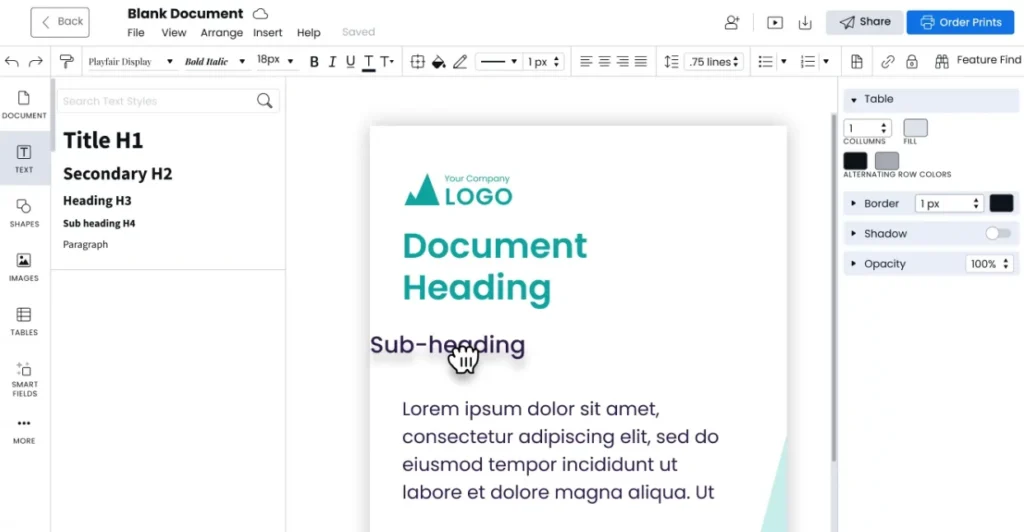The height and width of the screenshot is (532, 1024).
Task: Apply the Heading H3 text style
Action: [x=97, y=200]
